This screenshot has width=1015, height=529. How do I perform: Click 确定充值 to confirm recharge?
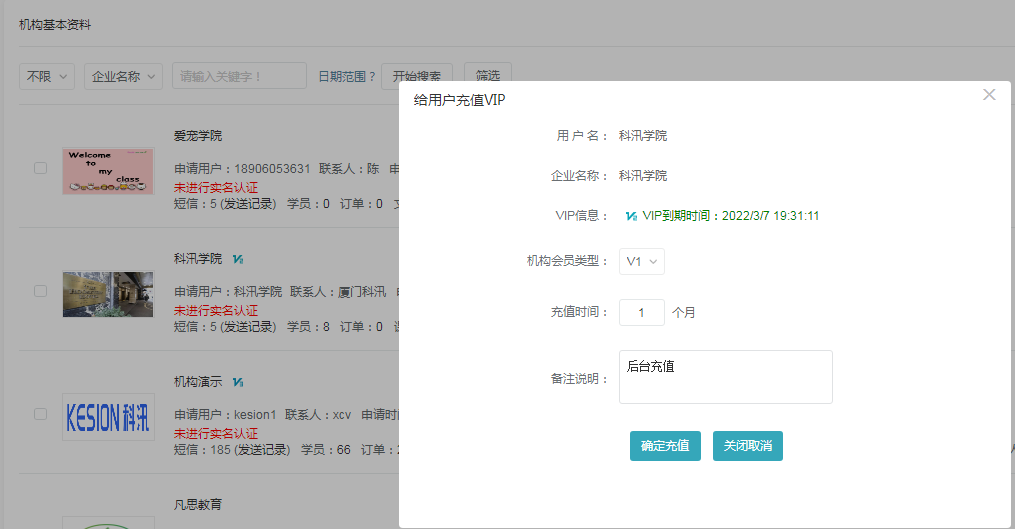(x=665, y=446)
